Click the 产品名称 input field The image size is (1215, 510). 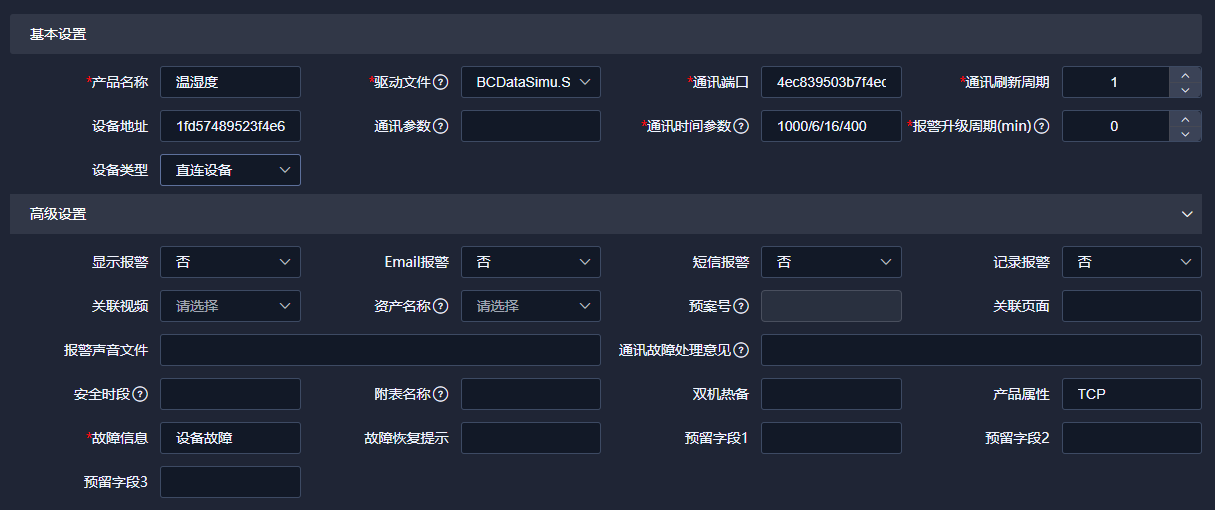click(x=230, y=82)
